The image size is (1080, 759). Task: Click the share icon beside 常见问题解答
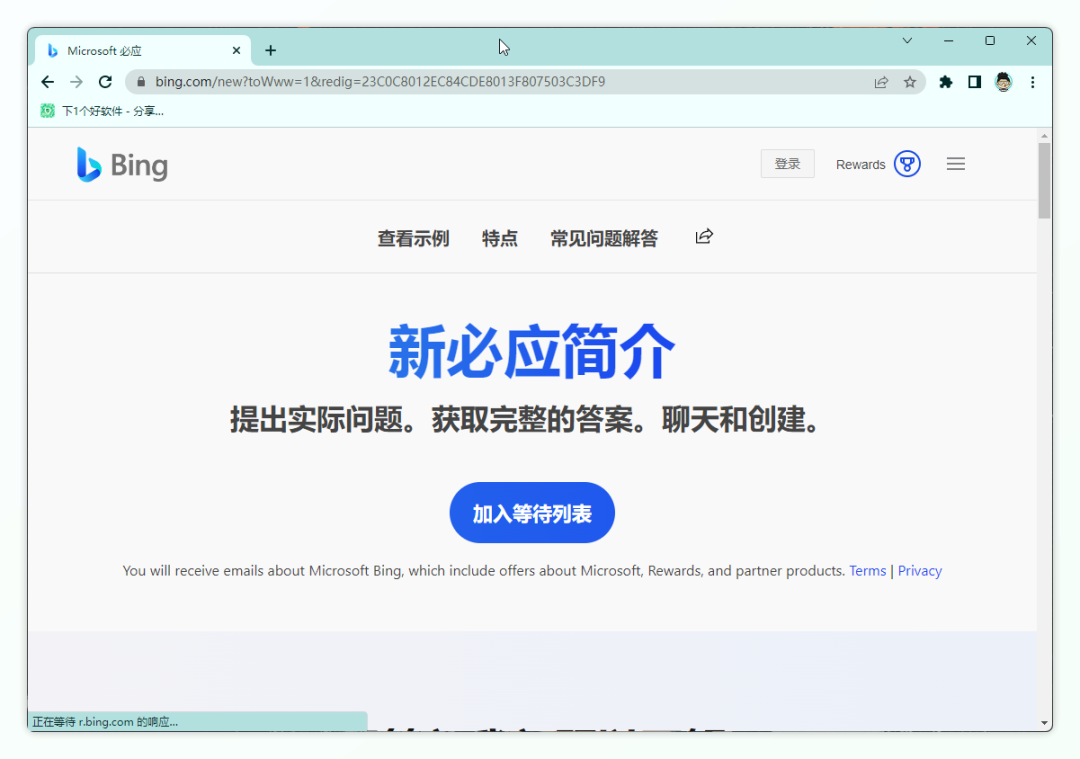click(x=704, y=237)
